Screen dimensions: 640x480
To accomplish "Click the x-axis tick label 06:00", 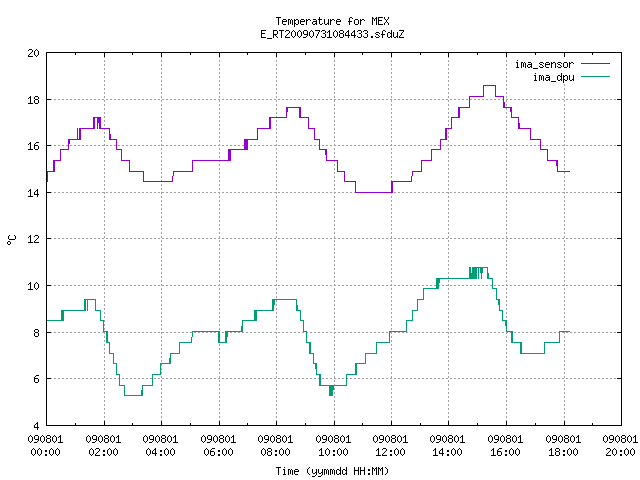I will [x=218, y=452].
